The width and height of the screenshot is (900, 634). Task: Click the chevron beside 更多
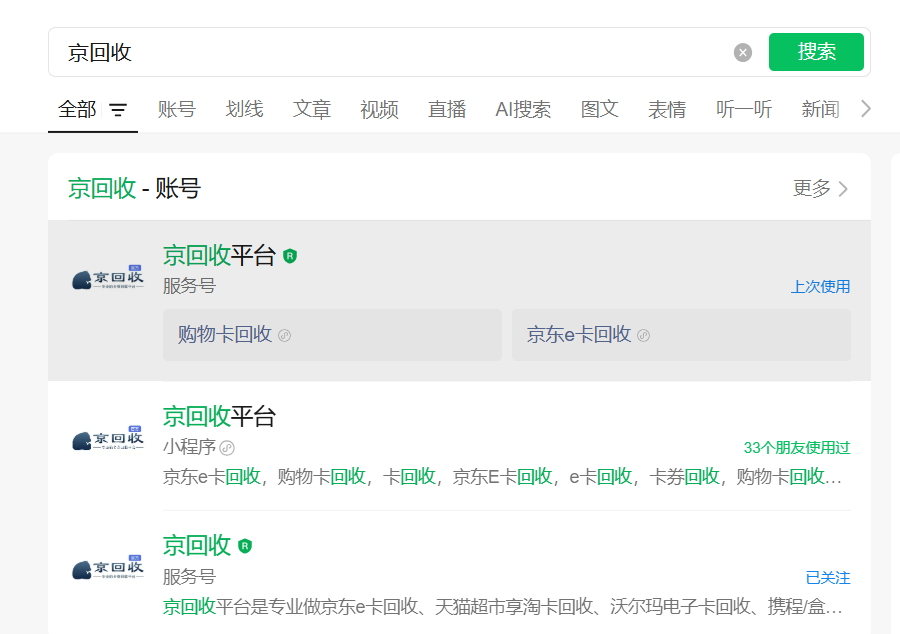pos(843,189)
